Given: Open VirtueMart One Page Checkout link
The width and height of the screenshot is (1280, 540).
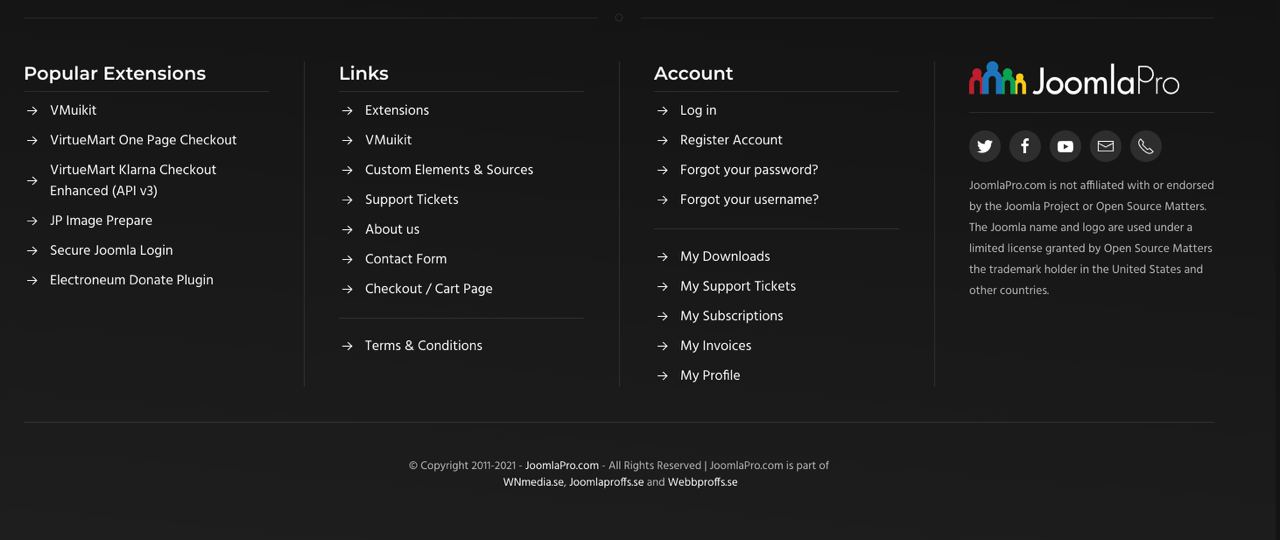Looking at the screenshot, I should coord(143,140).
